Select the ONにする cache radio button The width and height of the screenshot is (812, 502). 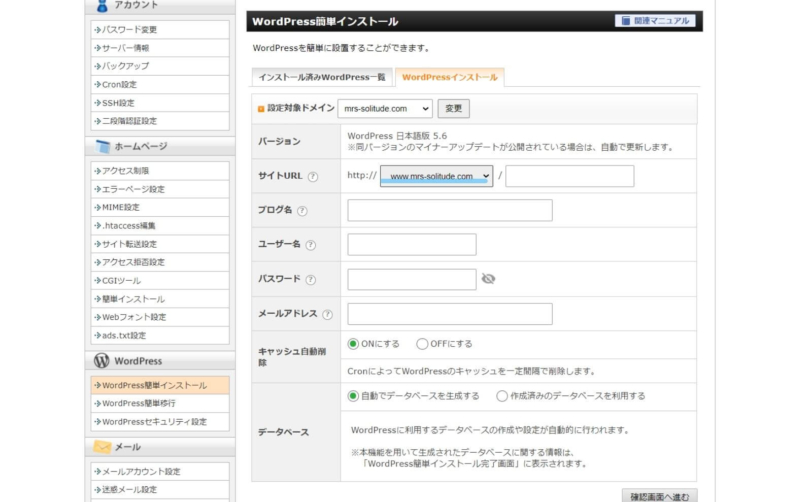(x=353, y=344)
